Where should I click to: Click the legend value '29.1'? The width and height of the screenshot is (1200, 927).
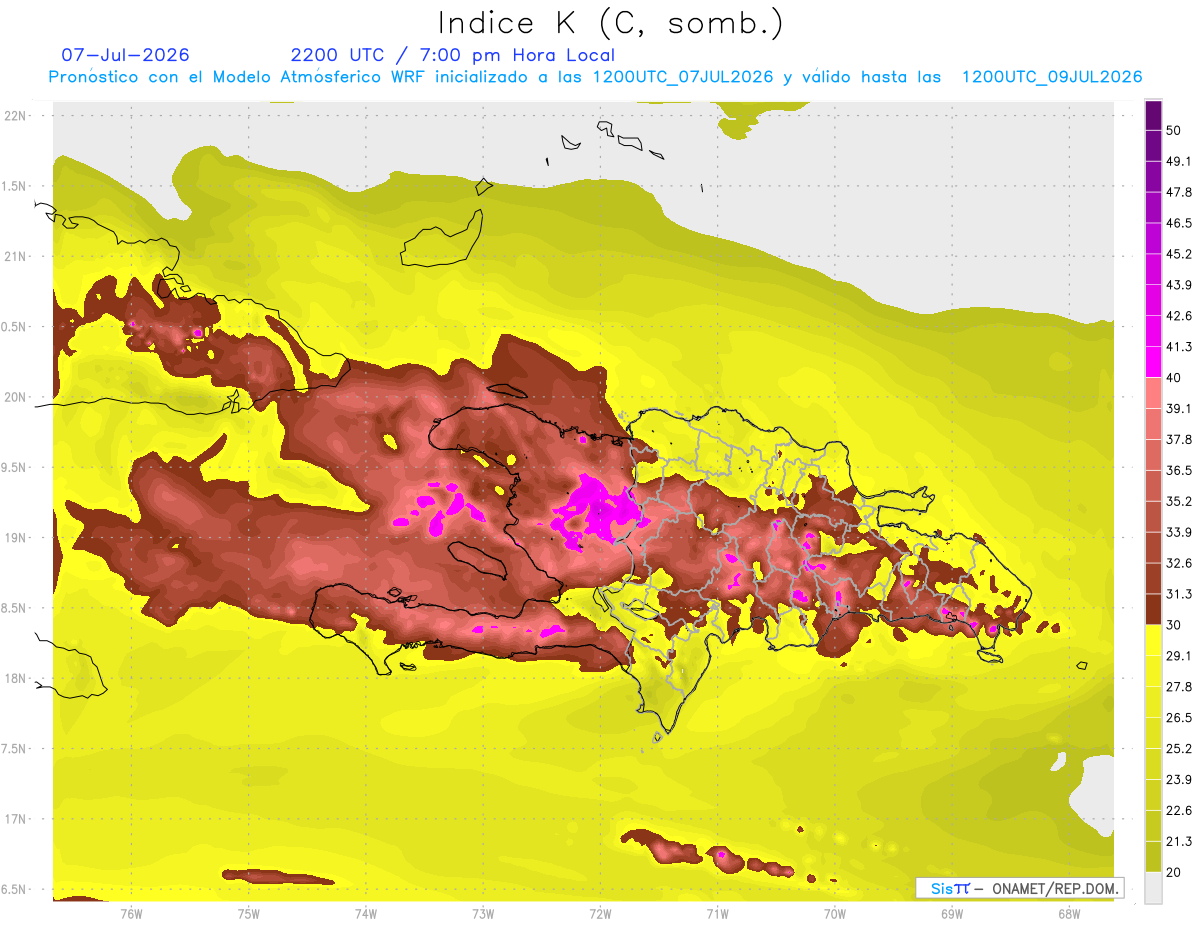tap(1179, 656)
